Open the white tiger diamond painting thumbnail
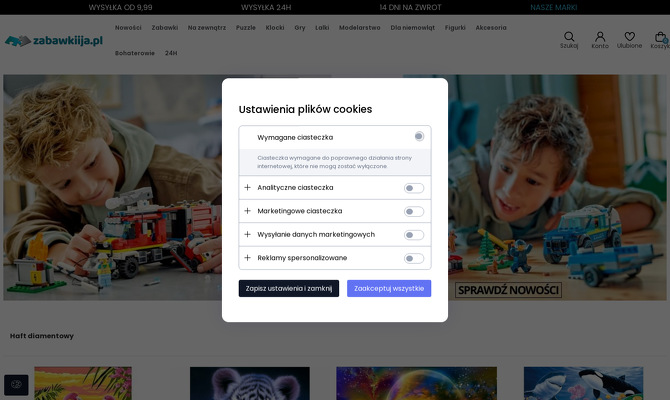Image resolution: width=670 pixels, height=400 pixels. 250,383
